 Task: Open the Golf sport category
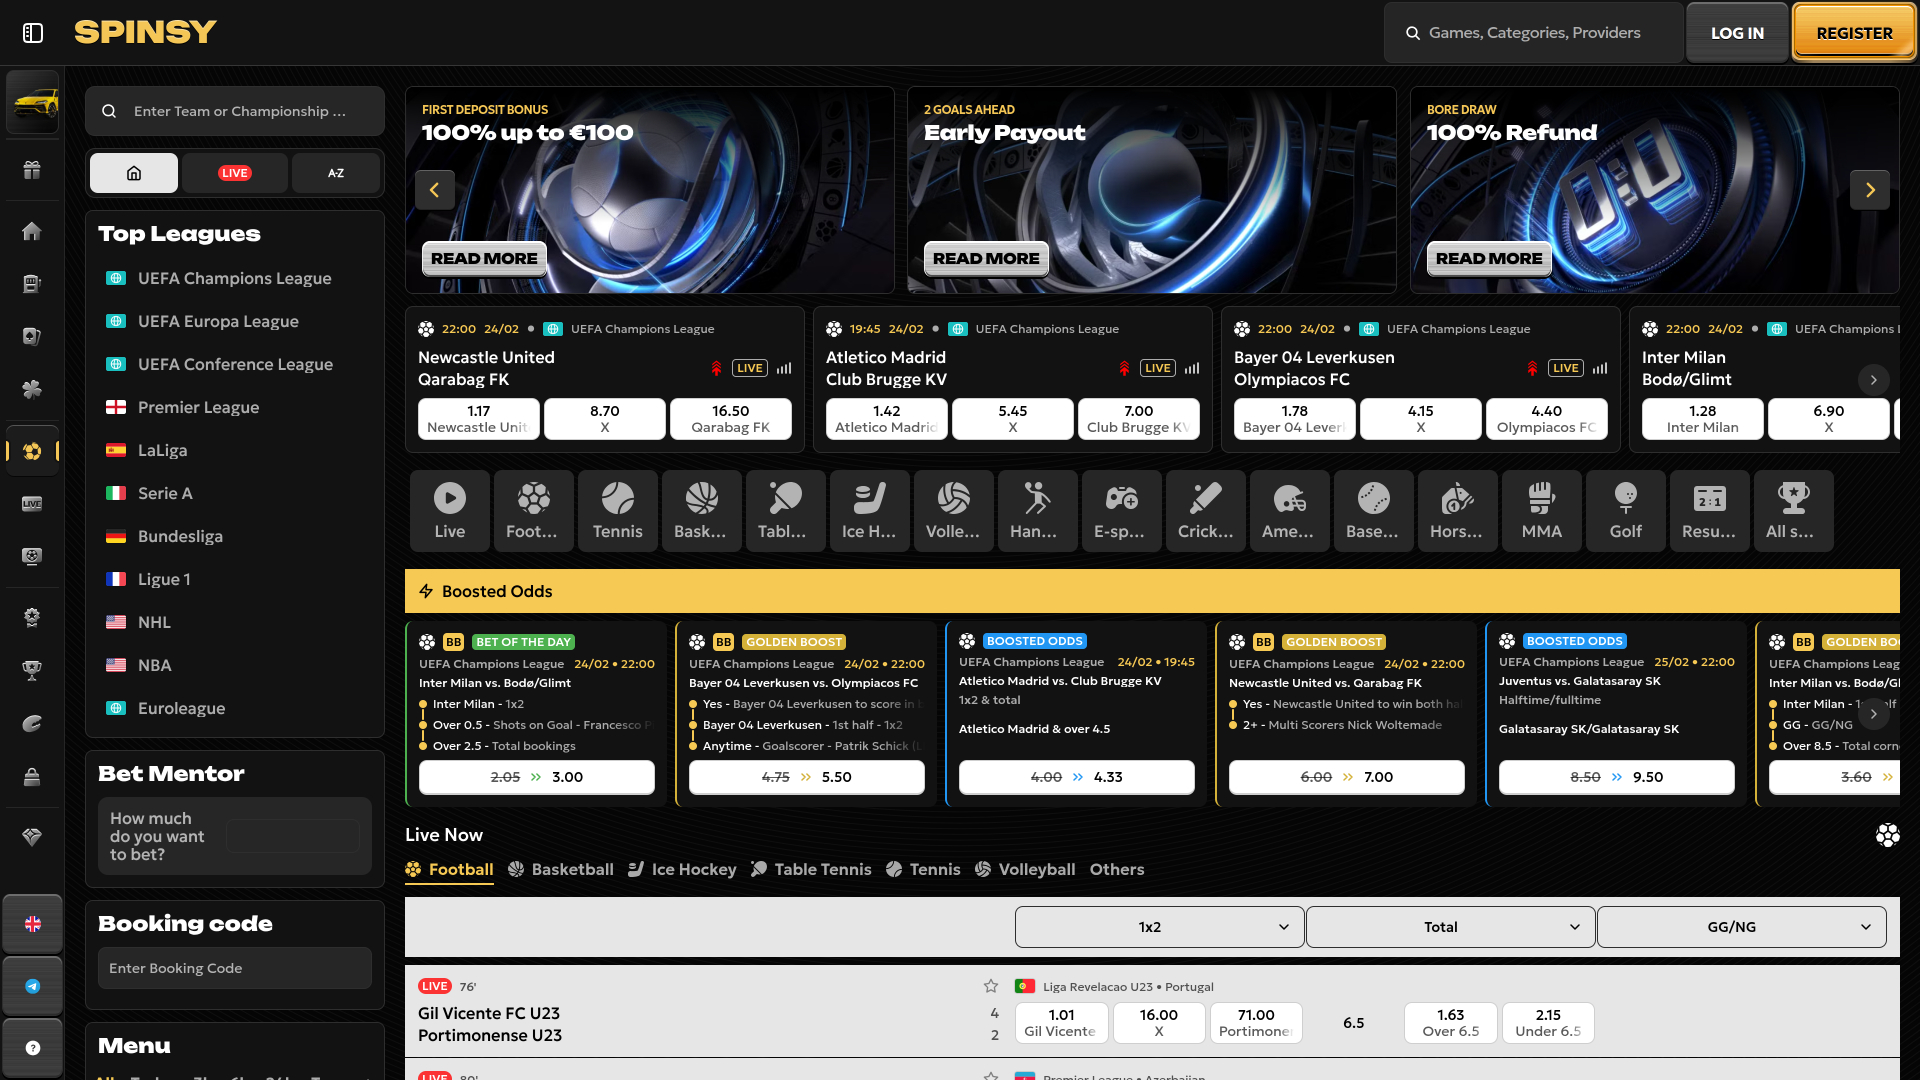1625,510
